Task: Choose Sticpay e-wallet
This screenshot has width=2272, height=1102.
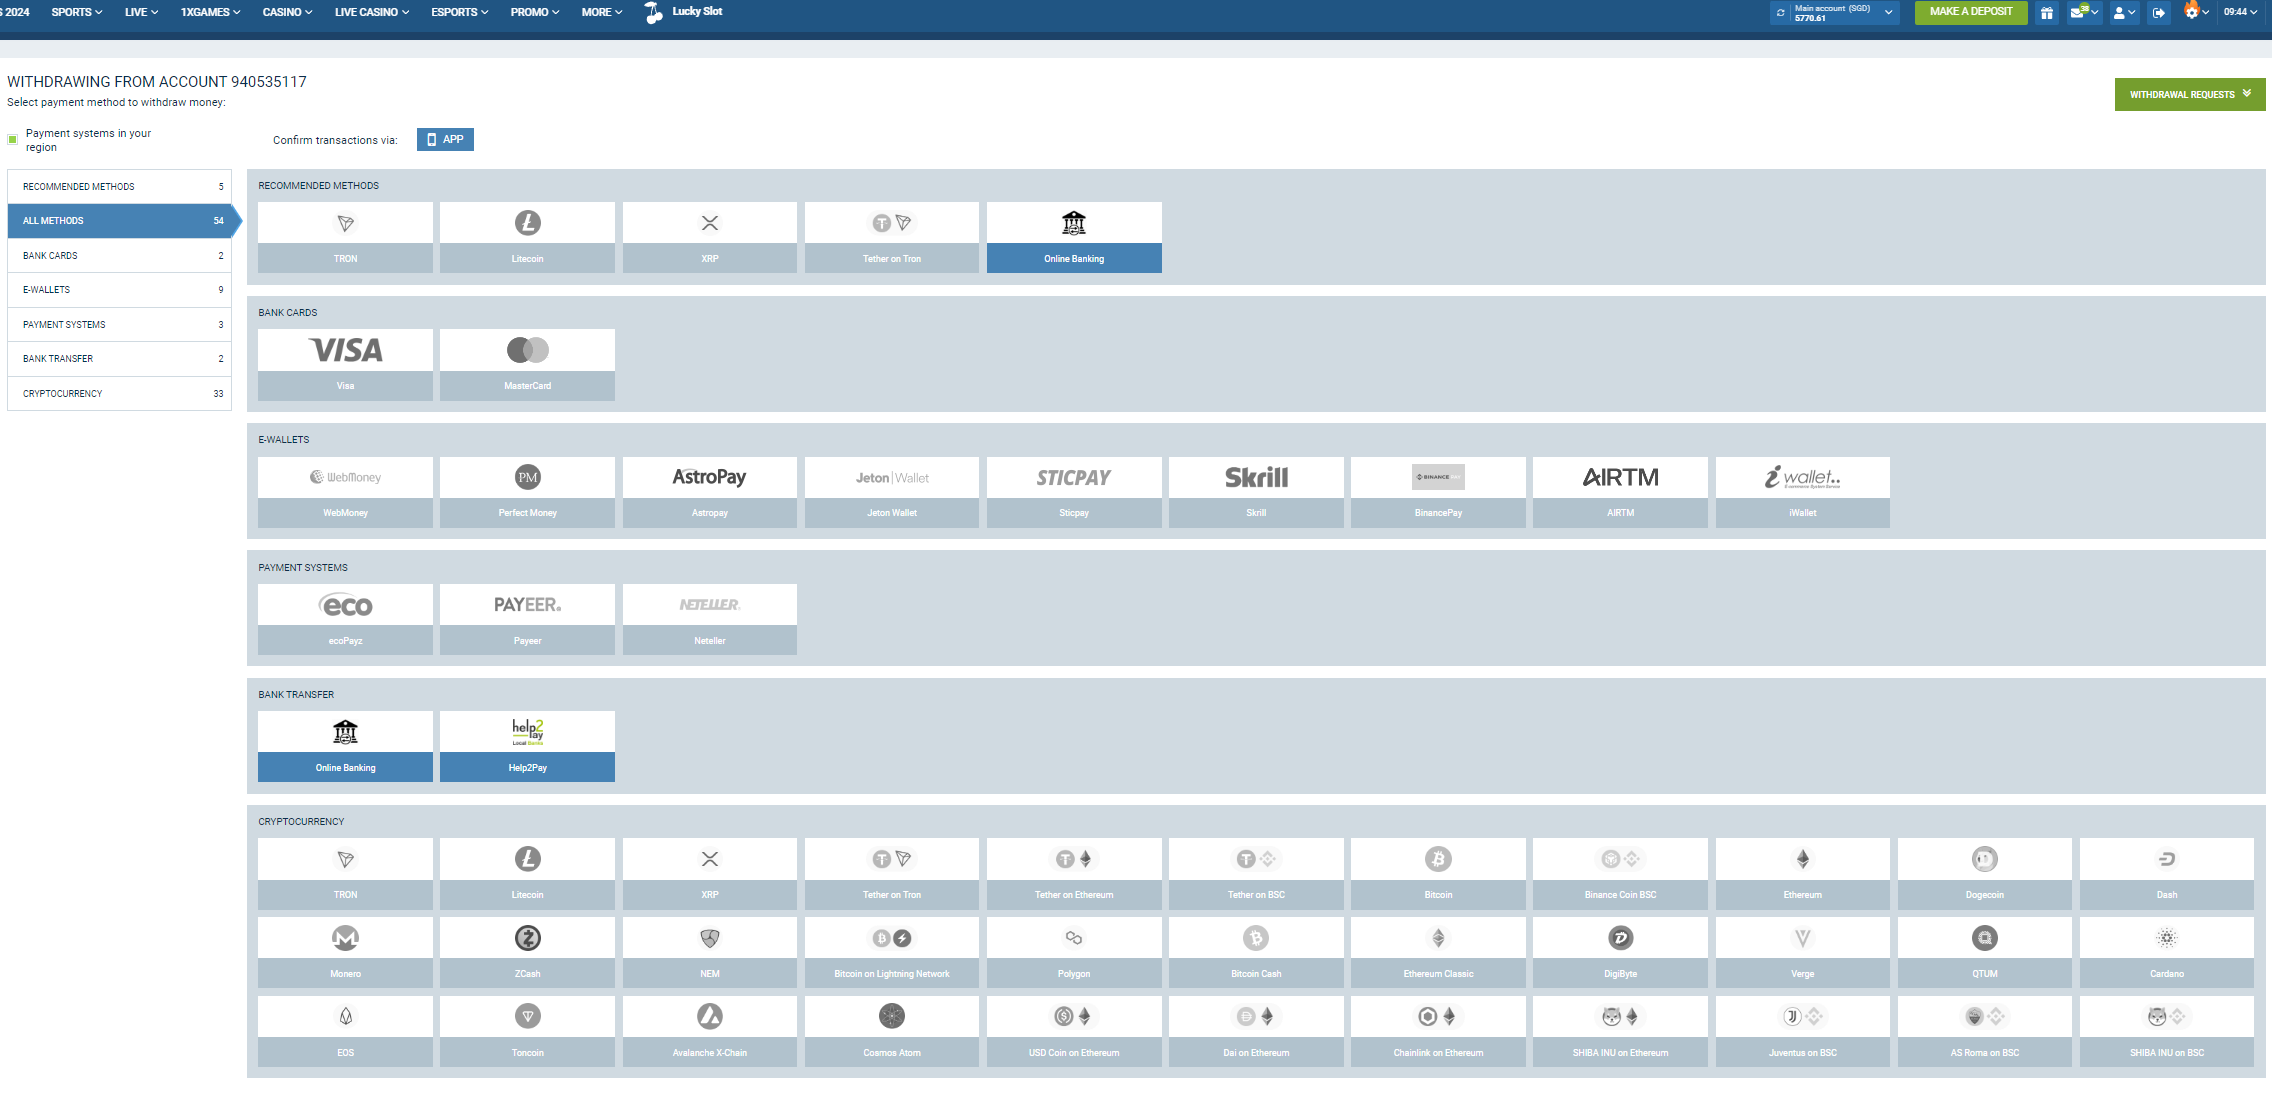Action: [1074, 492]
